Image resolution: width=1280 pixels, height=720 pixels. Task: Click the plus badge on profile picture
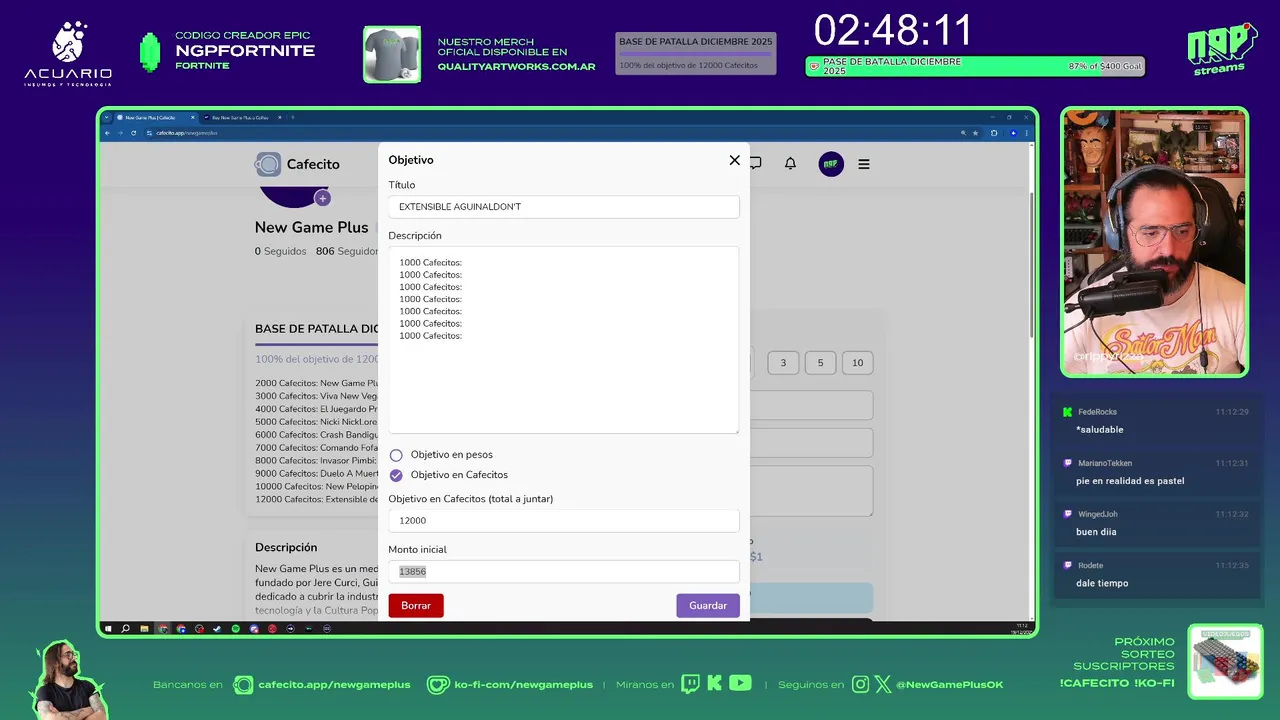click(322, 198)
